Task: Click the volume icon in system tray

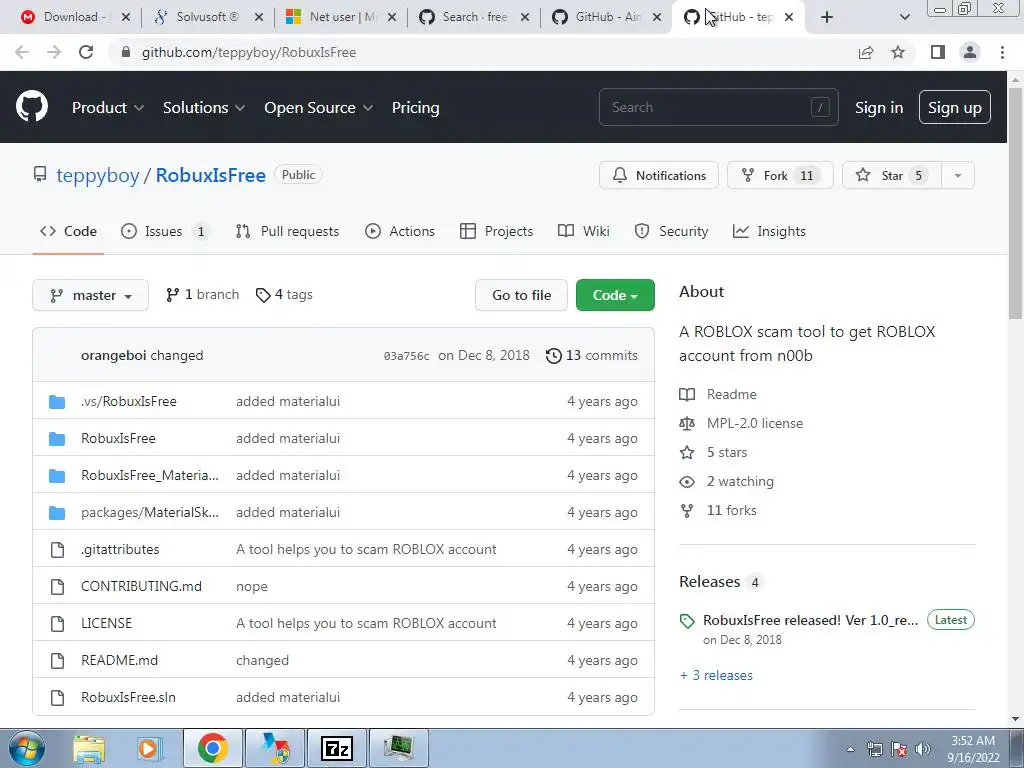Action: click(x=922, y=749)
